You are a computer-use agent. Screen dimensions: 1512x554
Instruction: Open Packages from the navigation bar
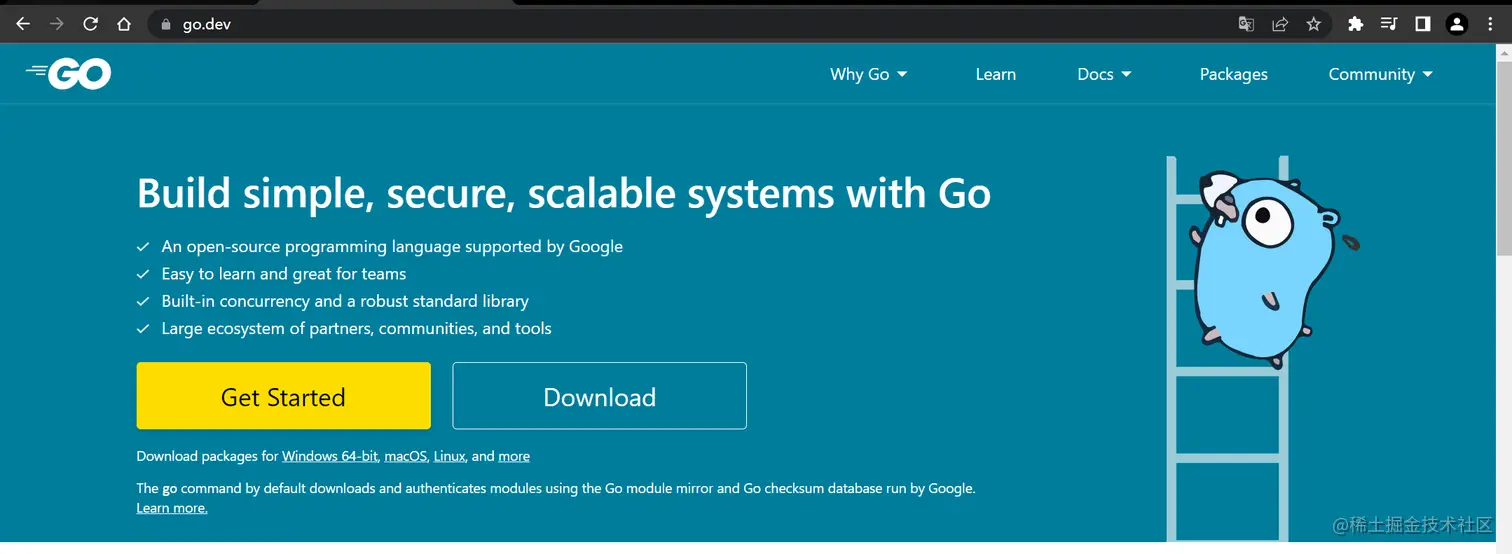click(1233, 74)
